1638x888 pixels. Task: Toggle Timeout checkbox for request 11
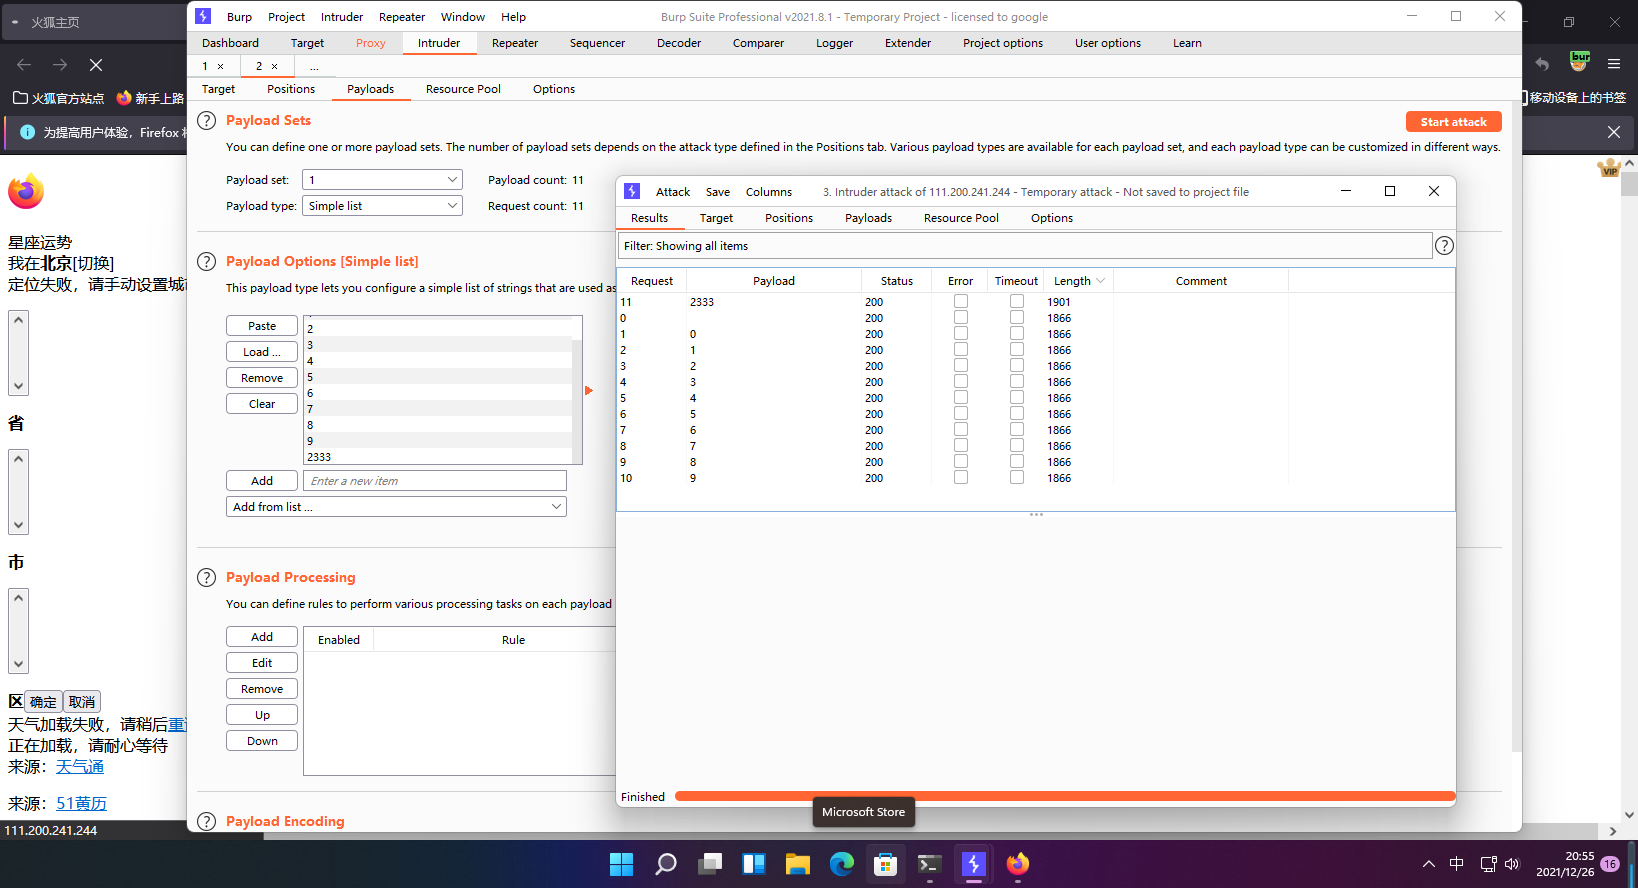[x=1017, y=301]
